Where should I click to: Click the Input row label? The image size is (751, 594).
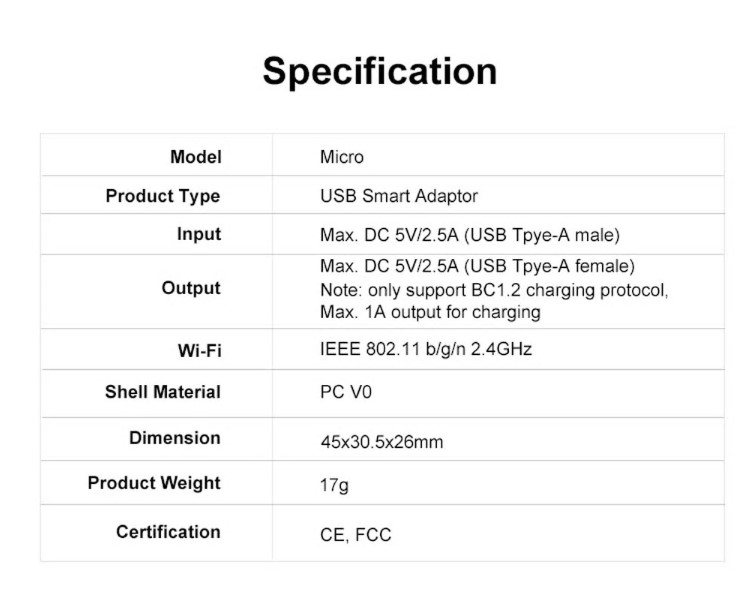pos(198,234)
